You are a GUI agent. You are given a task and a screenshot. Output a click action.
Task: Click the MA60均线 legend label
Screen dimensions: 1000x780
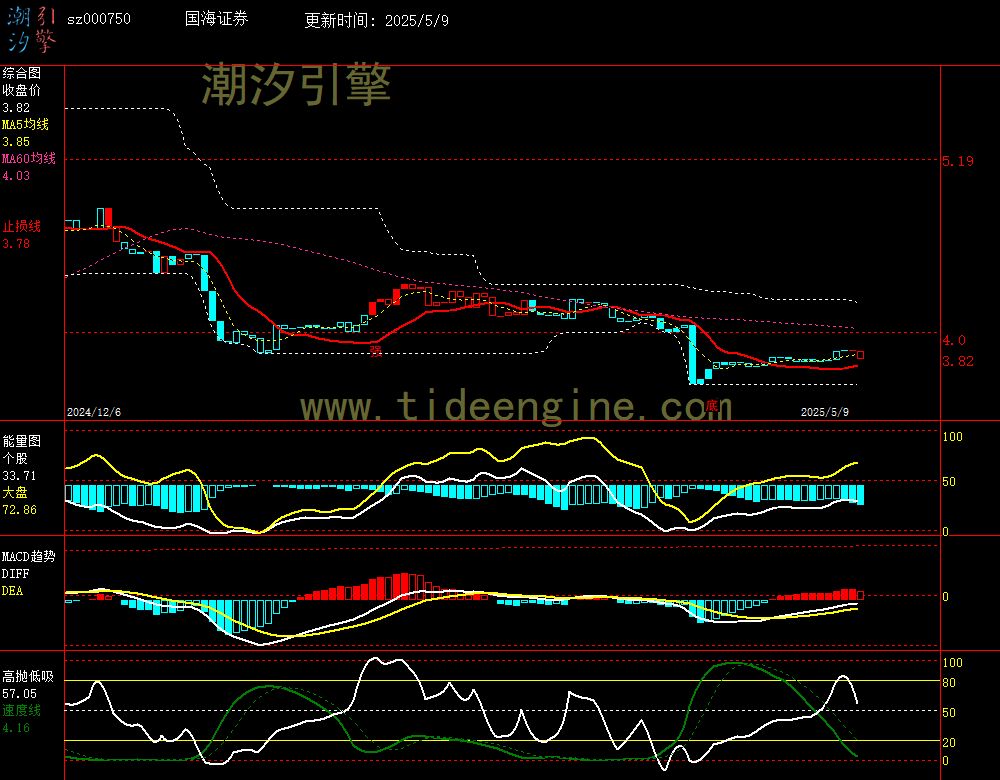click(x=29, y=158)
